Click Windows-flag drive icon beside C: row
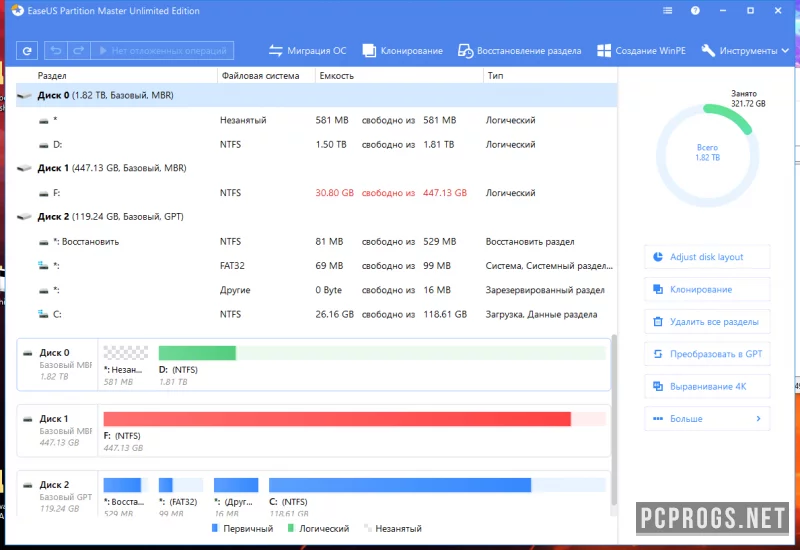This screenshot has width=800, height=550. point(43,314)
